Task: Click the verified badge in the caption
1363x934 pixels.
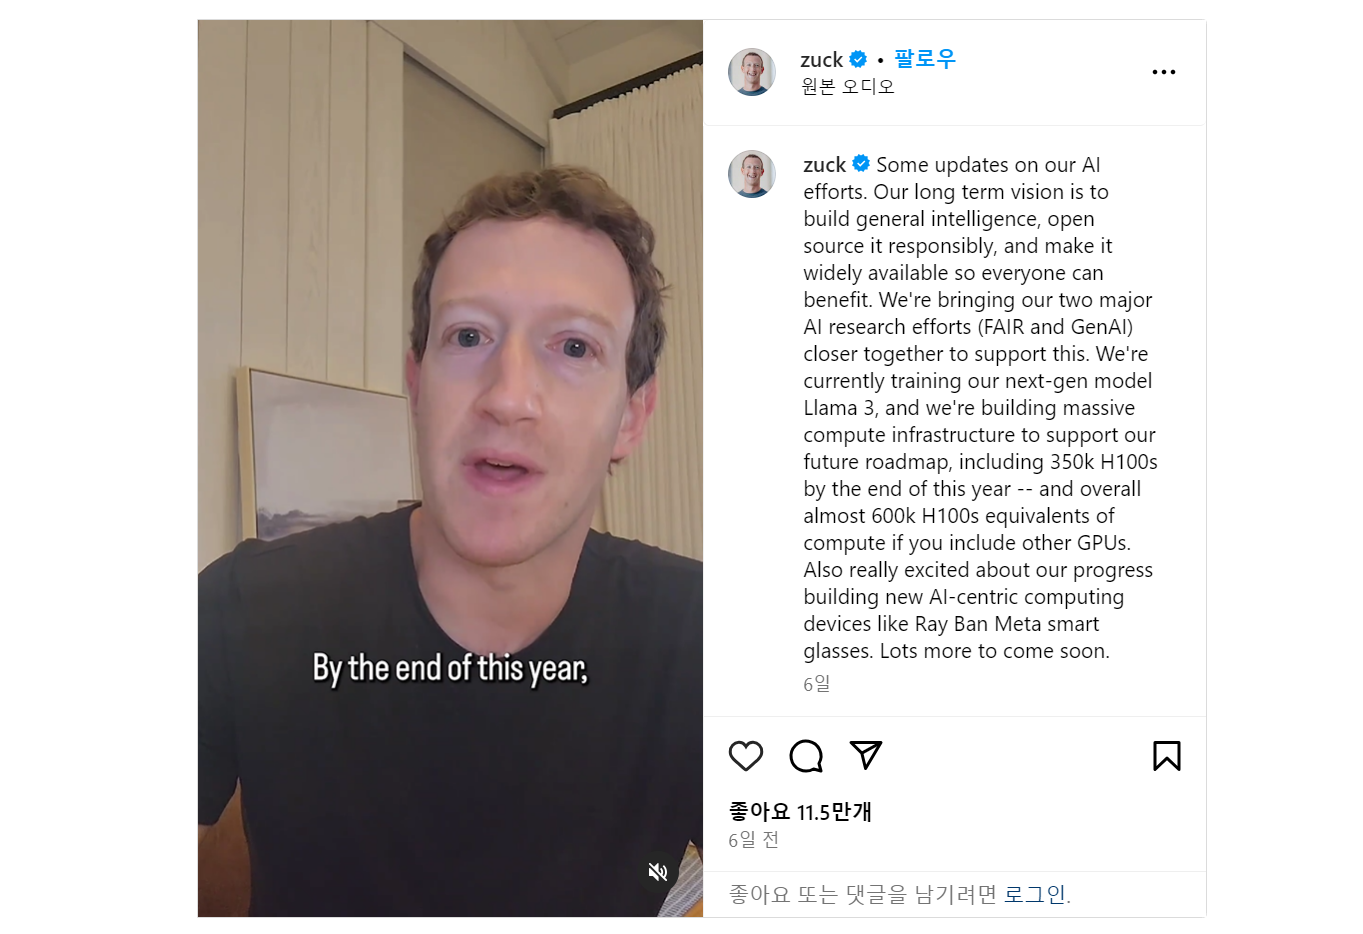Action: pyautogui.click(x=861, y=164)
